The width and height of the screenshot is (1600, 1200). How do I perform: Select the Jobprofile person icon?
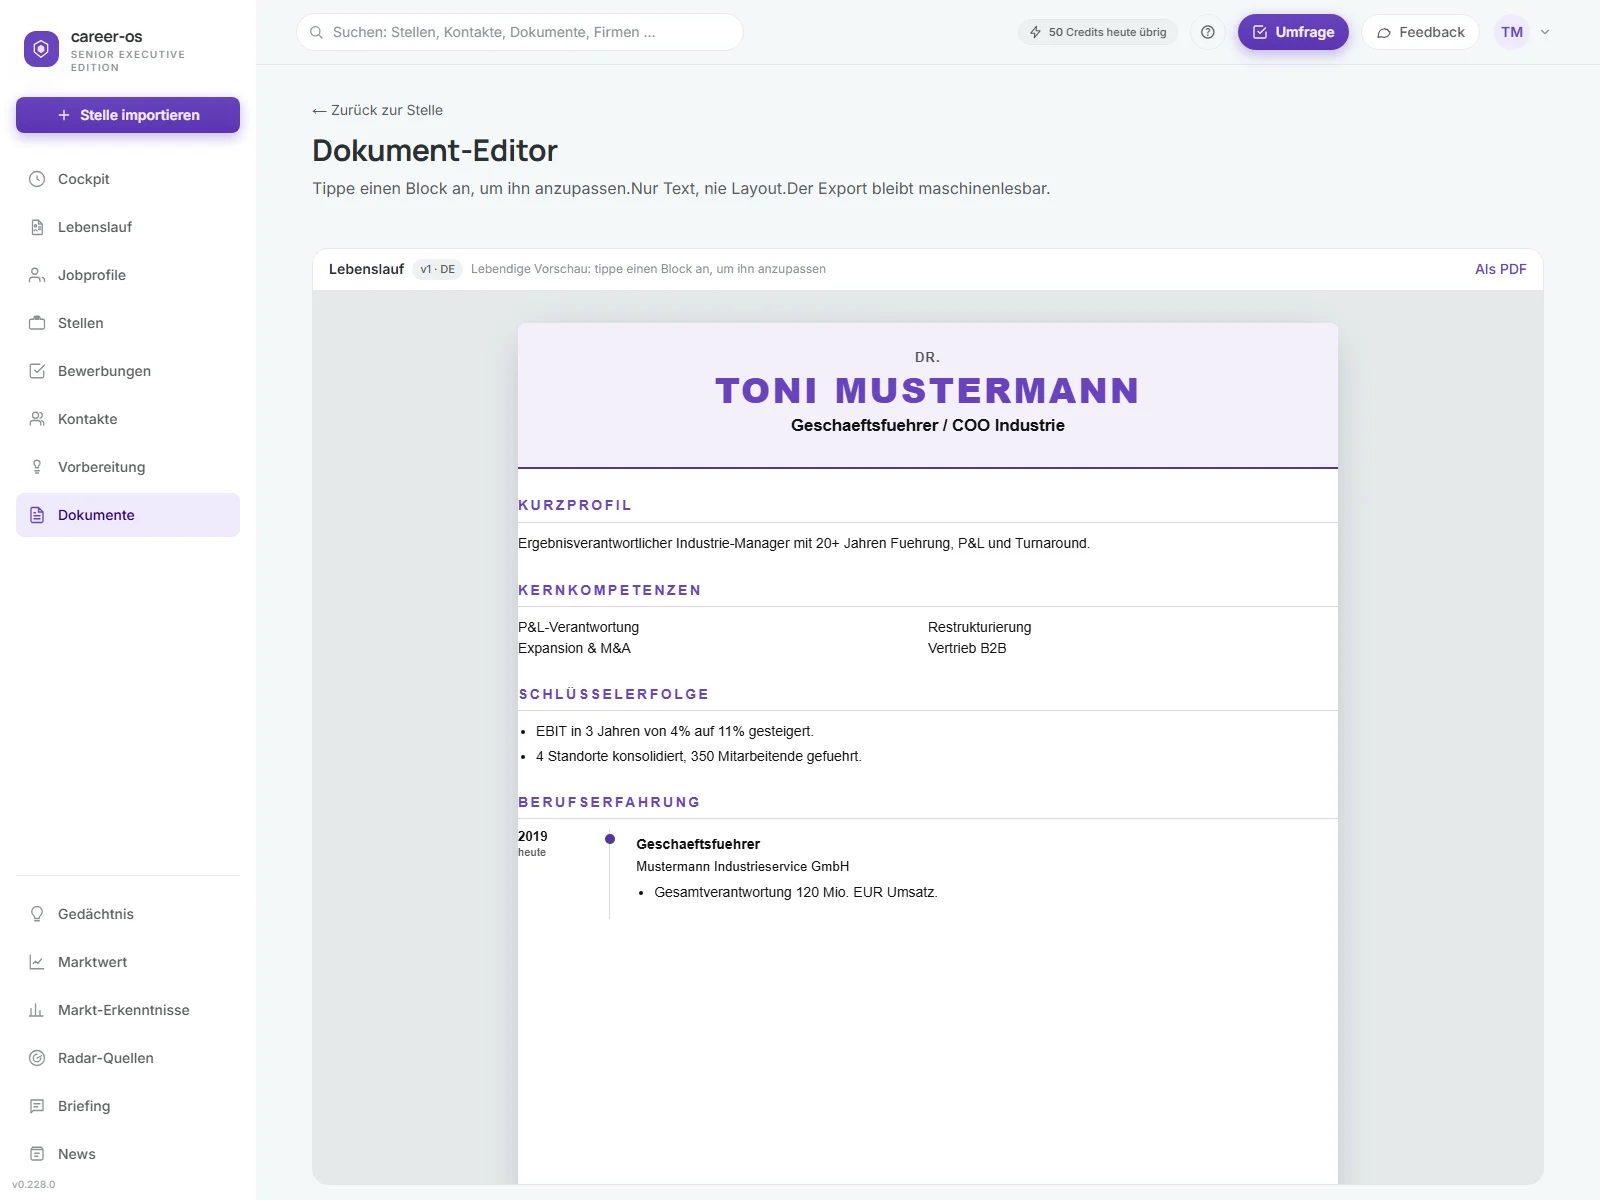[37, 275]
